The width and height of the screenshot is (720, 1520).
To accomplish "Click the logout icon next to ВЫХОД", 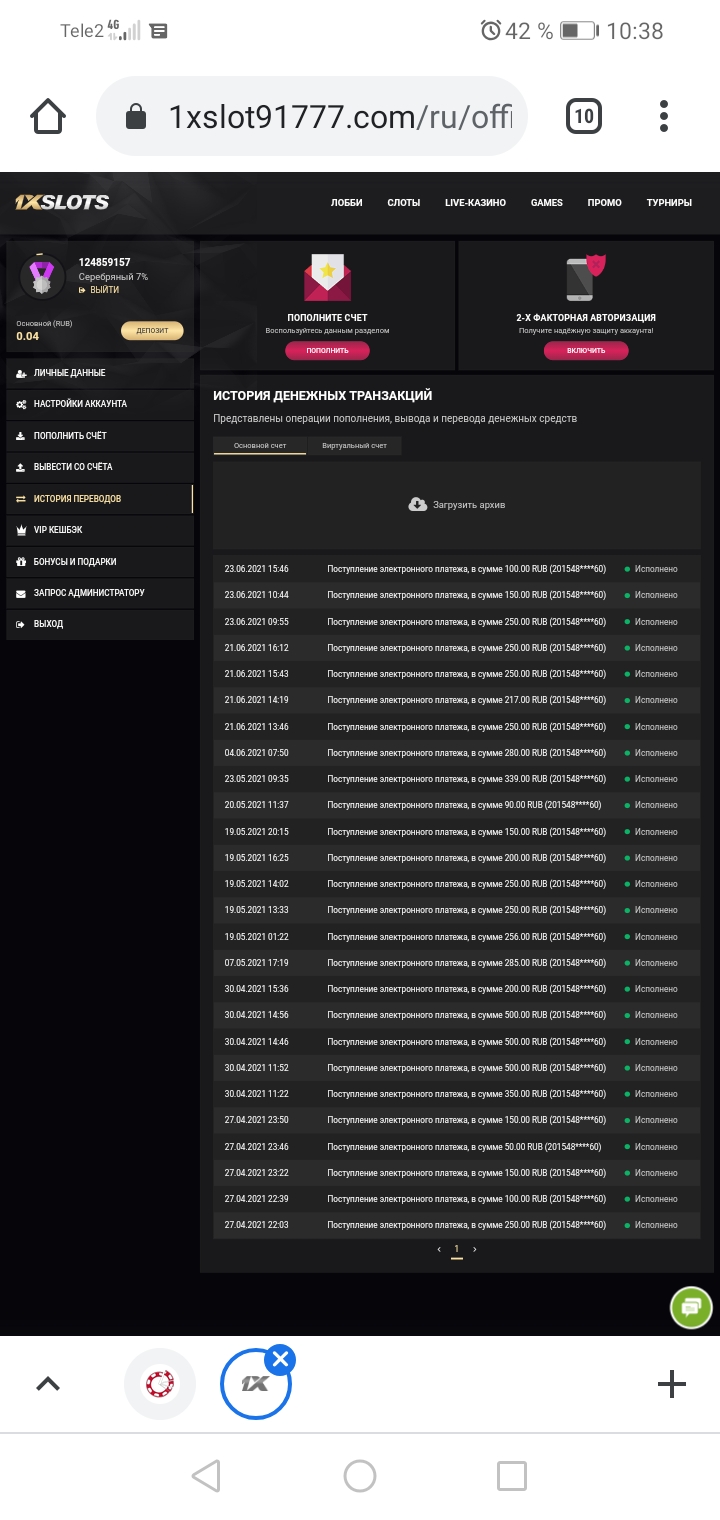I will click(22, 624).
